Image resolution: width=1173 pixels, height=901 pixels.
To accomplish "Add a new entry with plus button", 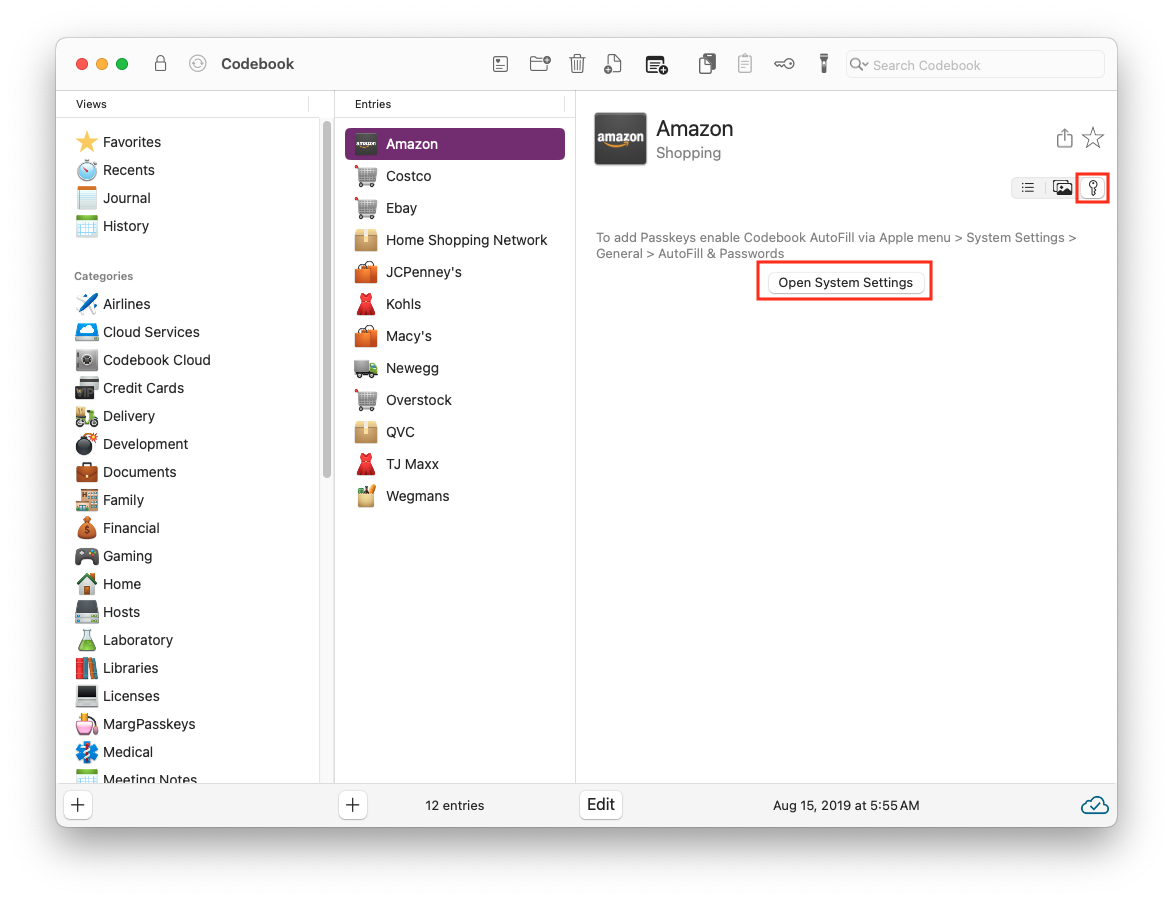I will (x=353, y=805).
